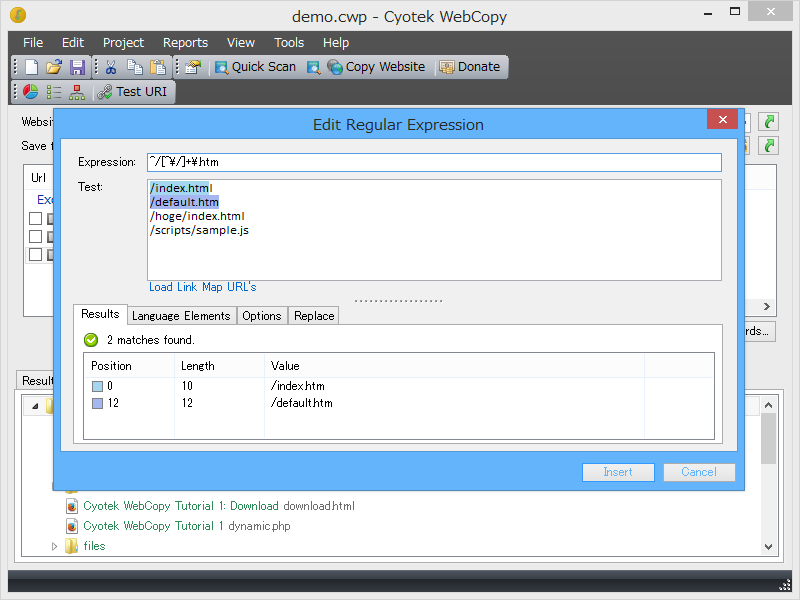
Task: Click the results panel scroll up arrow
Action: click(x=768, y=405)
